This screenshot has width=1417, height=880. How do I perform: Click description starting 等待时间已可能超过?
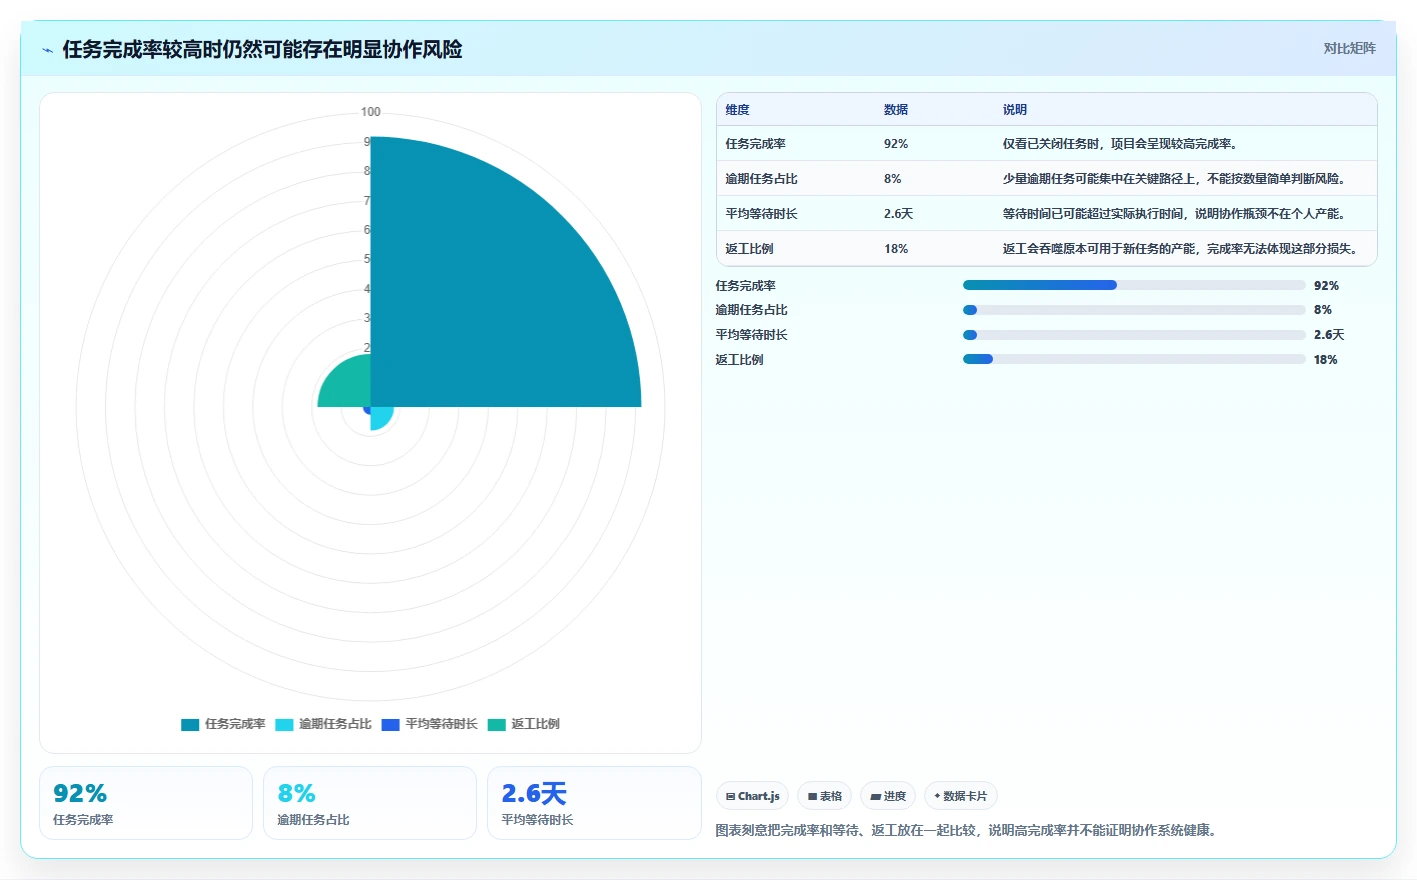[1176, 214]
